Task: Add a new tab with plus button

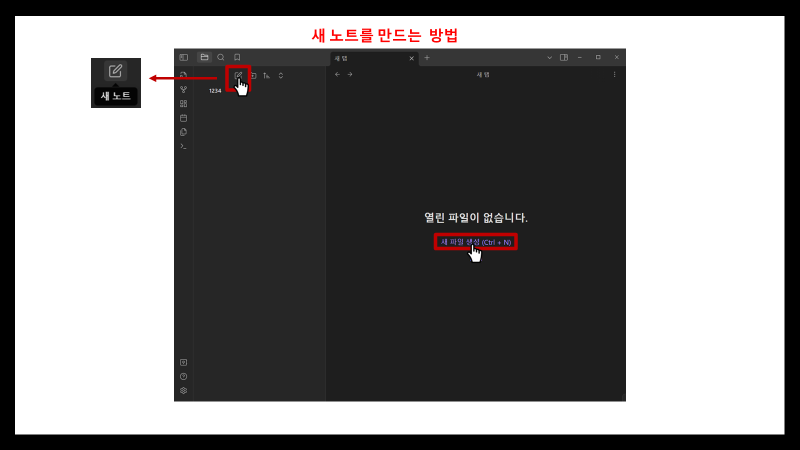Action: pos(427,58)
